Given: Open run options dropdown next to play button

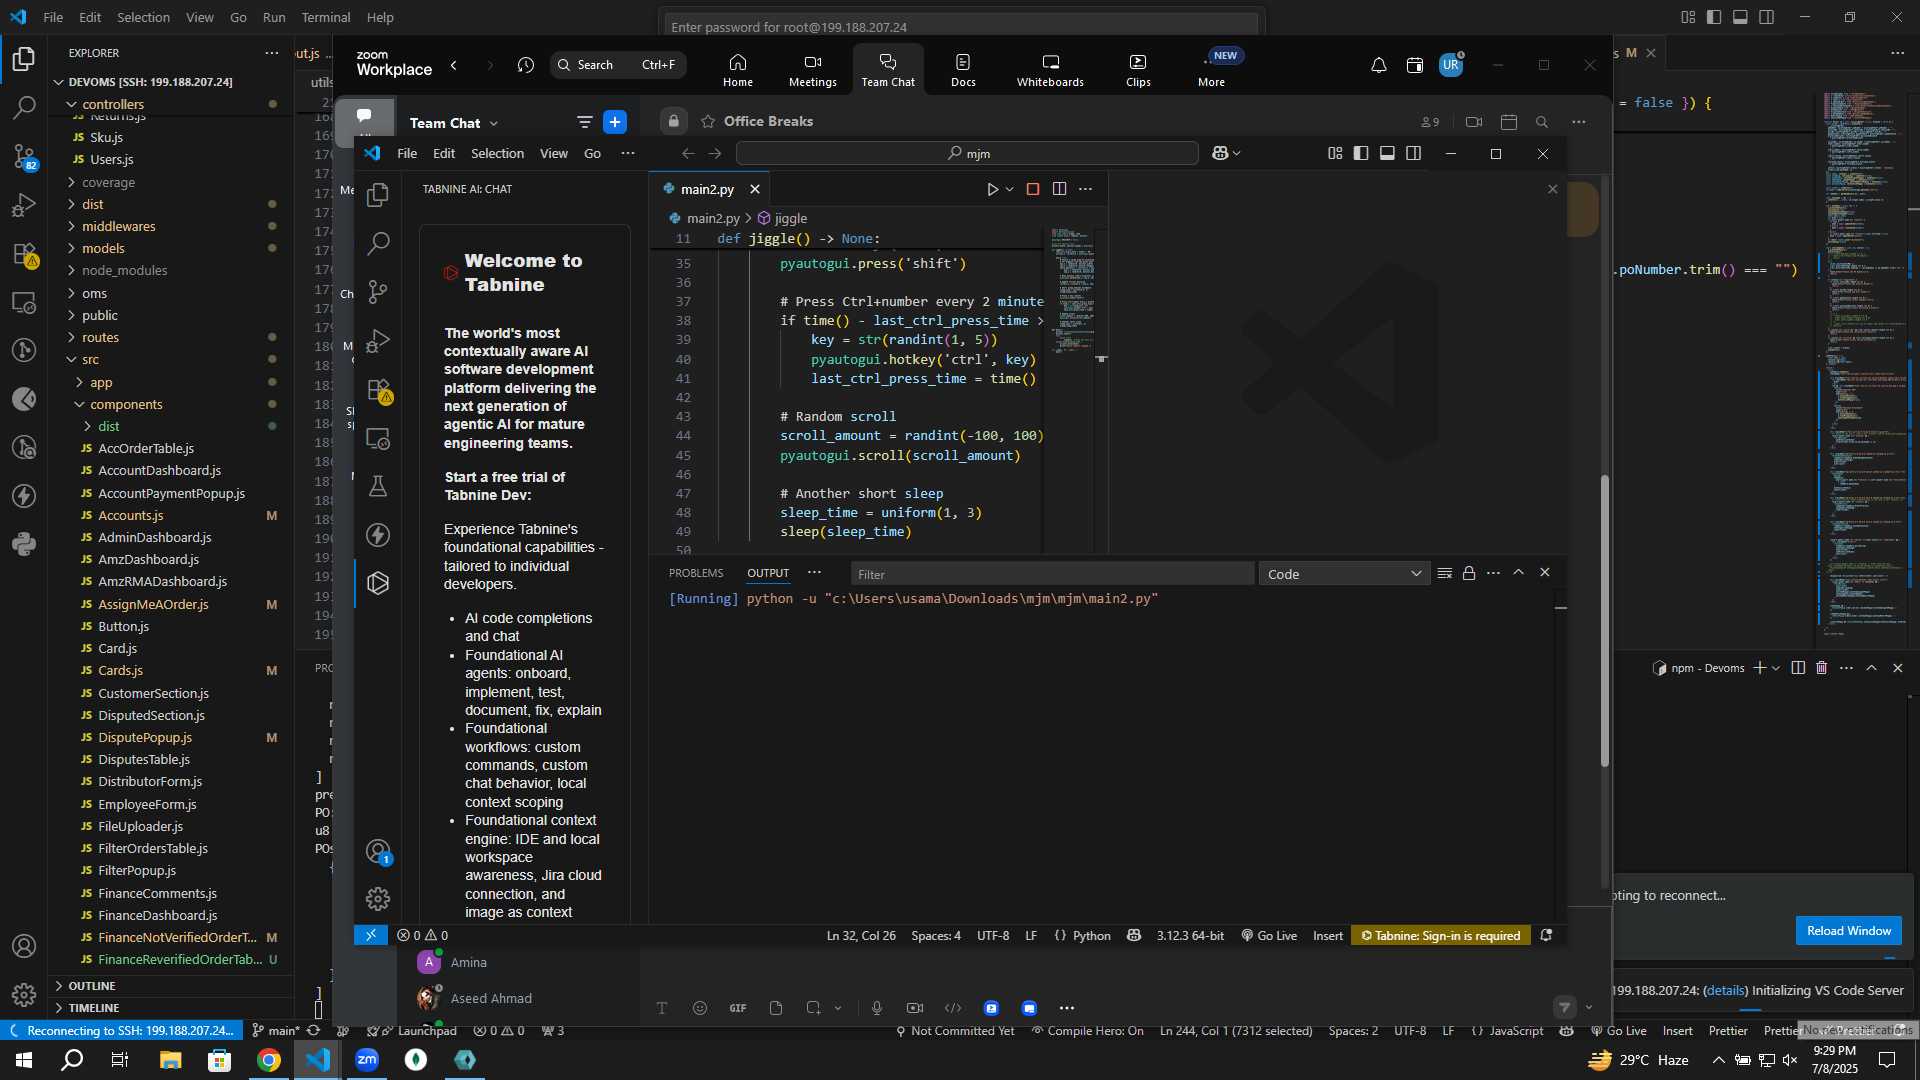Looking at the screenshot, I should (x=1010, y=189).
